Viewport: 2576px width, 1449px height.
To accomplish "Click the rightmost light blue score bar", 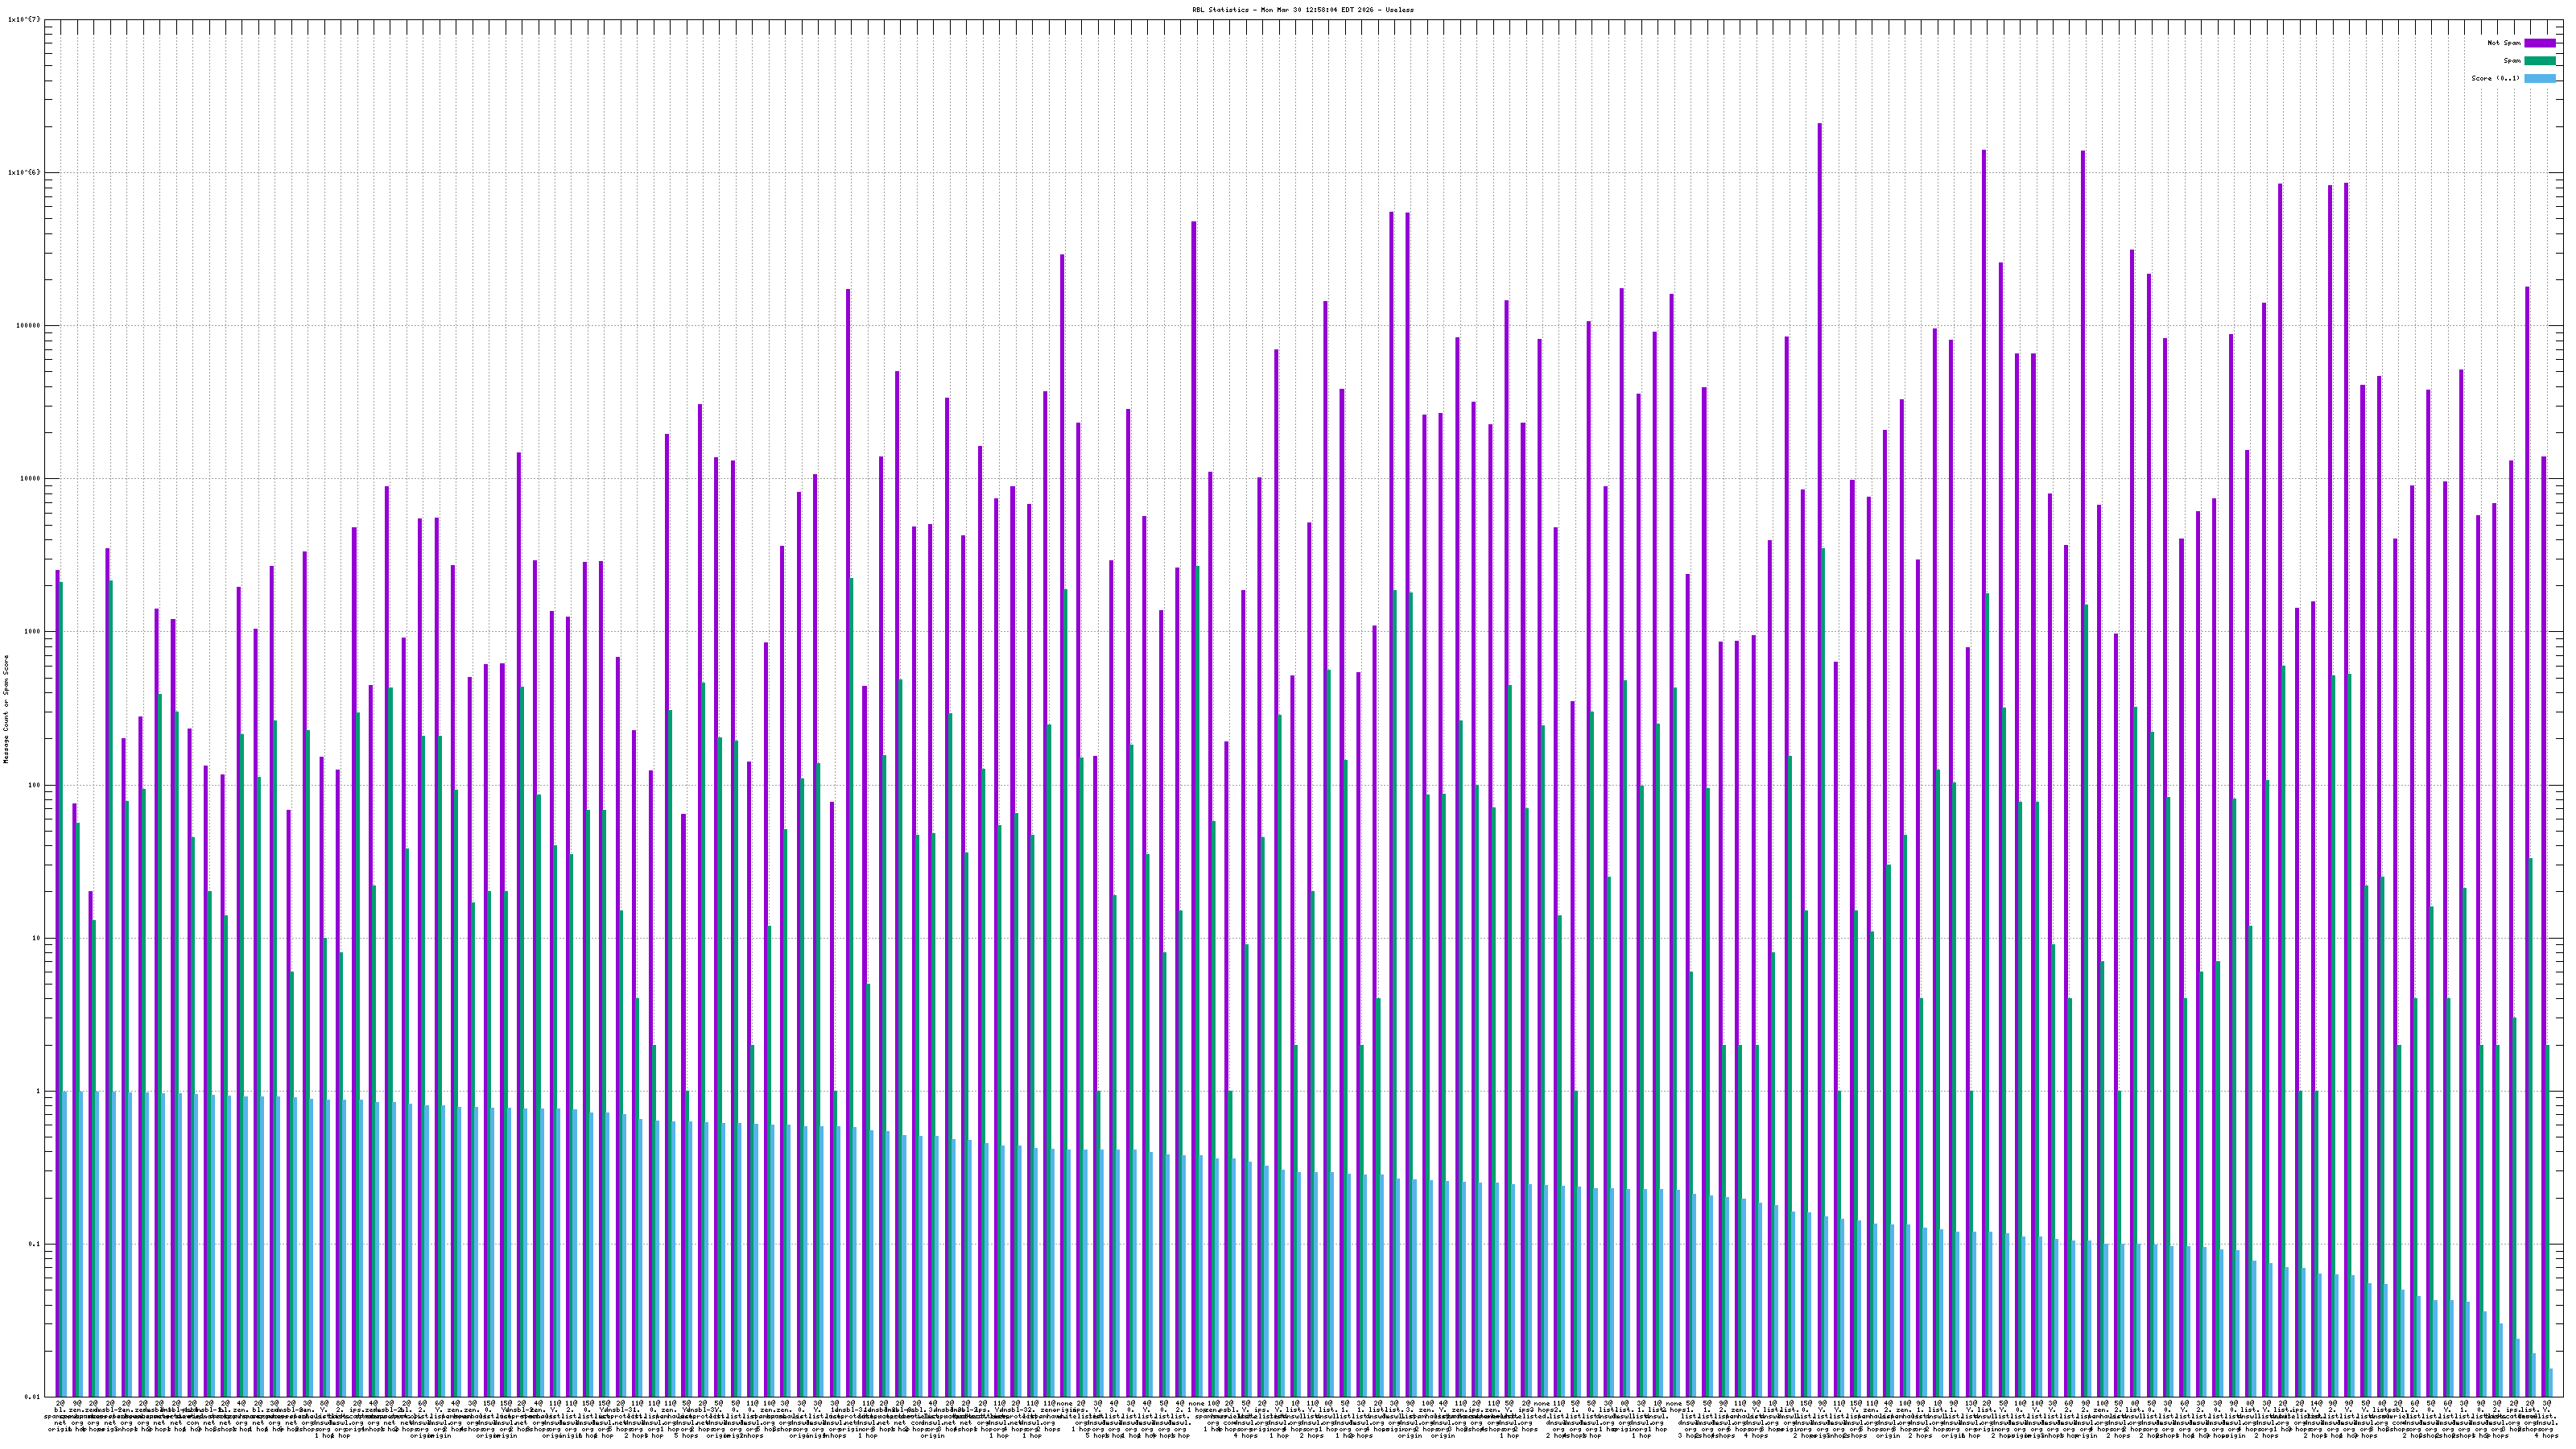I will pos(2550,1383).
